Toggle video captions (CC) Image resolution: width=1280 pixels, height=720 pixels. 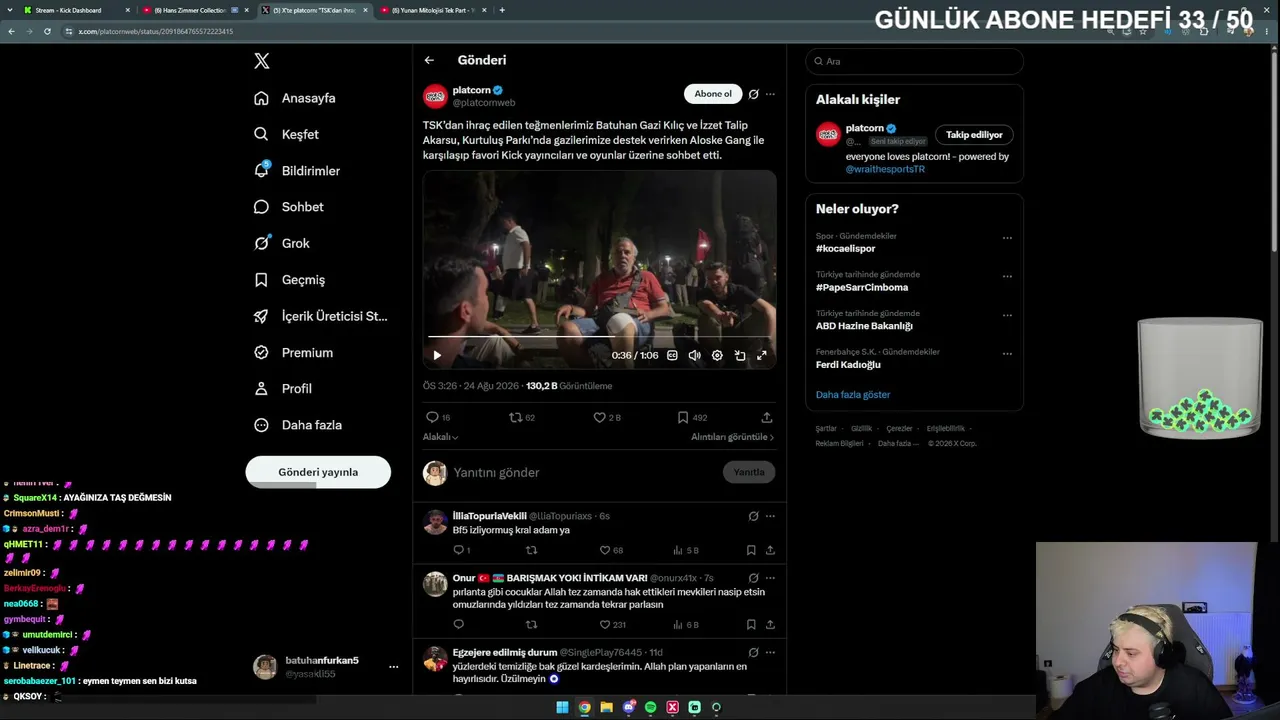click(672, 355)
